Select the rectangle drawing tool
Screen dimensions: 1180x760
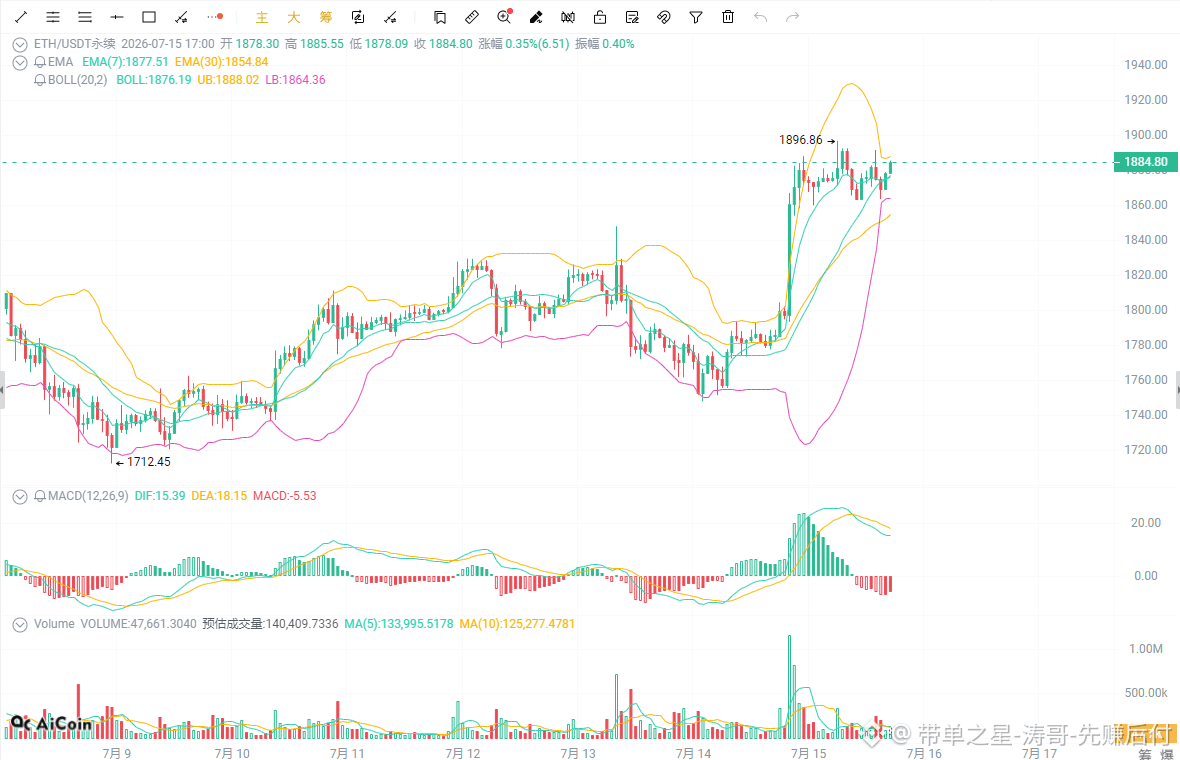(149, 17)
